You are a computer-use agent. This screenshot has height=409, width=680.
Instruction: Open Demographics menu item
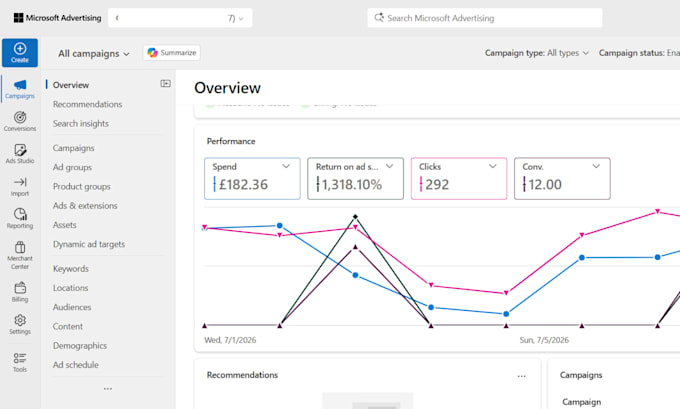(80, 346)
